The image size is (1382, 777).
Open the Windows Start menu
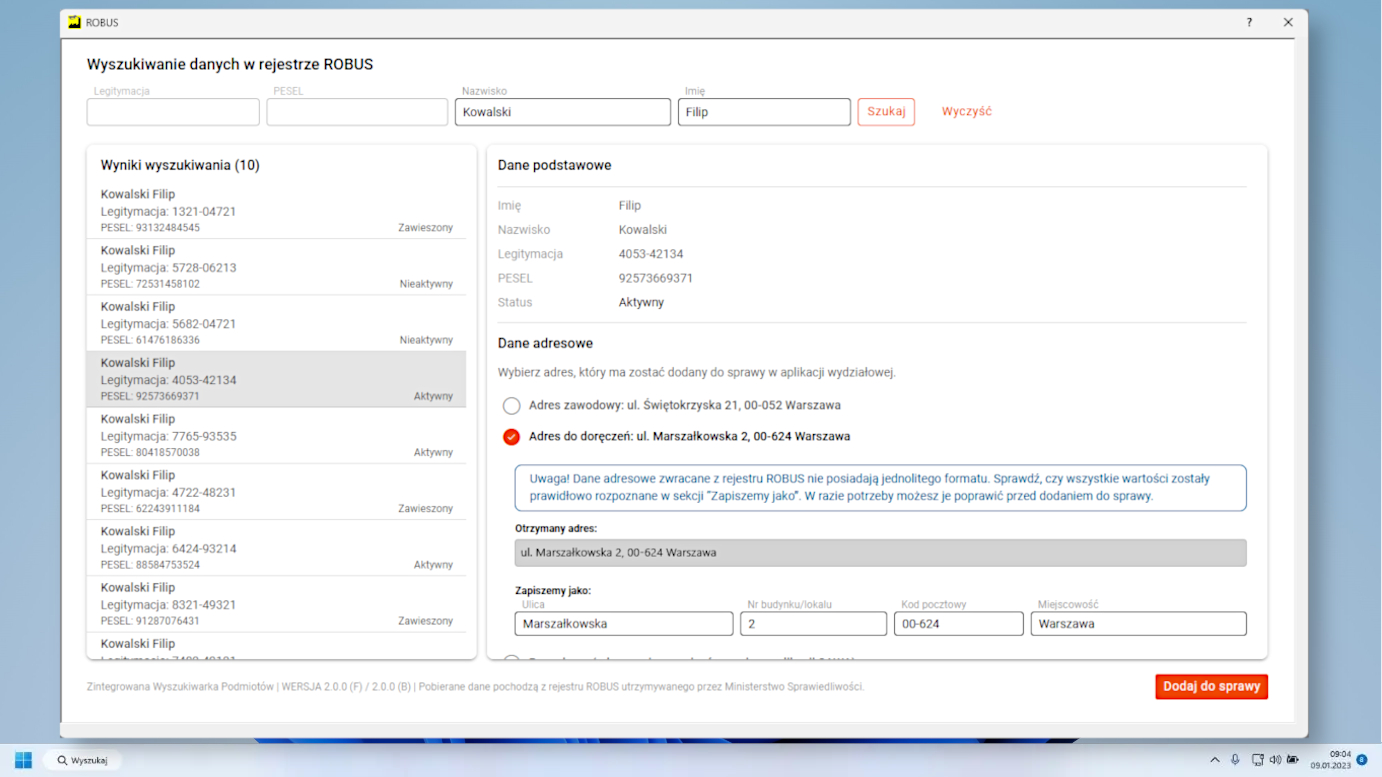[23, 760]
